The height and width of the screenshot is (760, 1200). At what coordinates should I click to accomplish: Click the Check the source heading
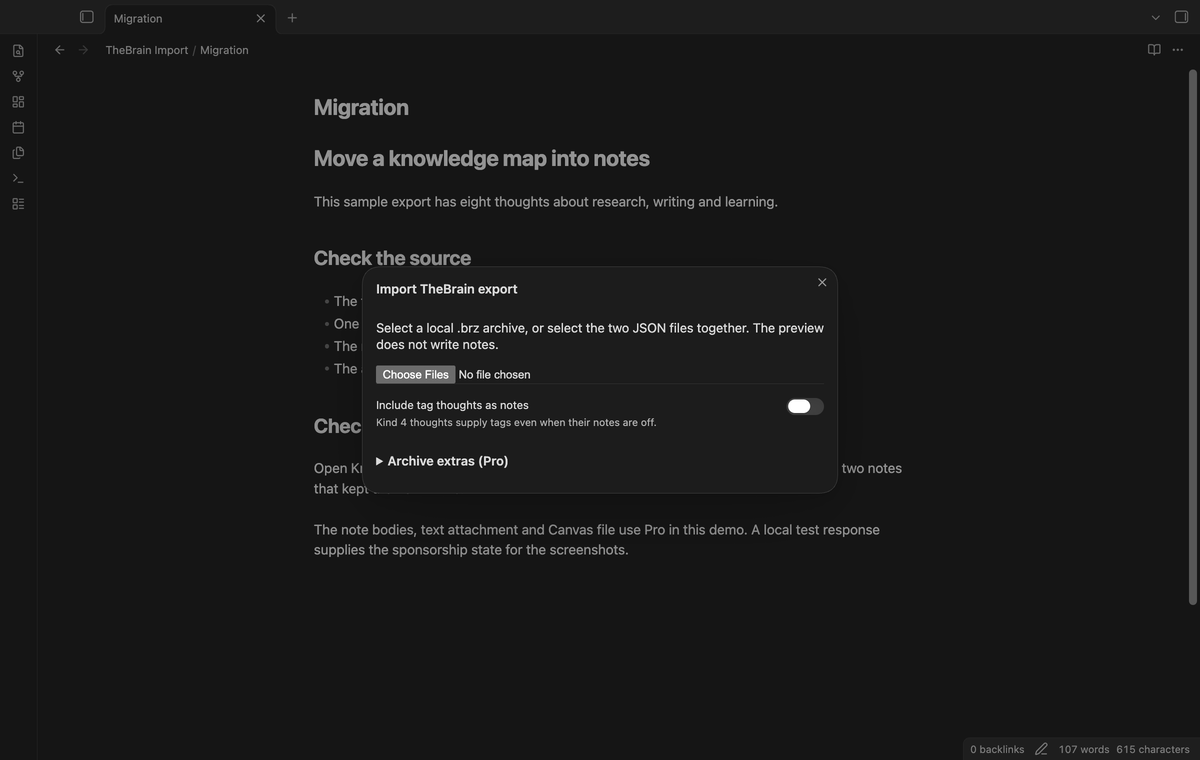point(392,258)
